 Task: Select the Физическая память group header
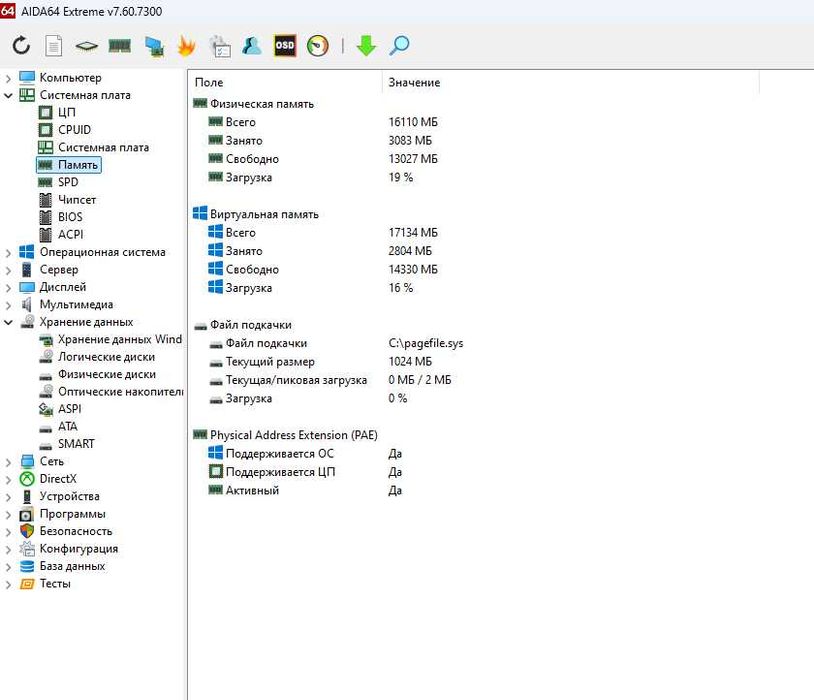click(262, 104)
